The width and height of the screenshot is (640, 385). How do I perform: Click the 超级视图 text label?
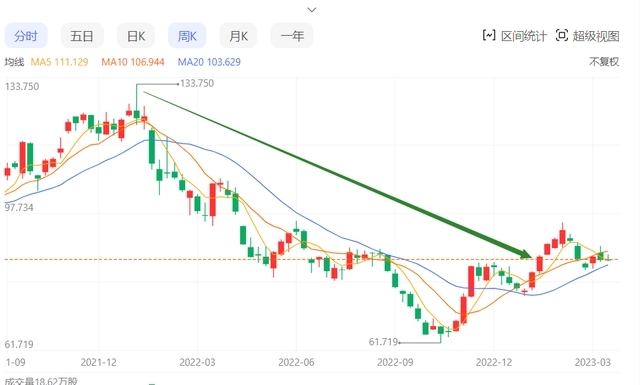click(596, 36)
